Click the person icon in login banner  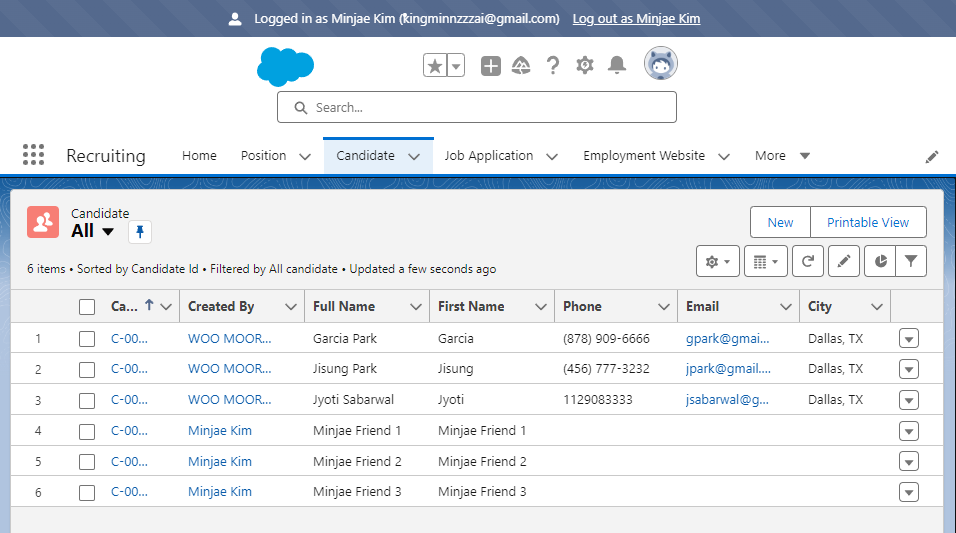(235, 19)
